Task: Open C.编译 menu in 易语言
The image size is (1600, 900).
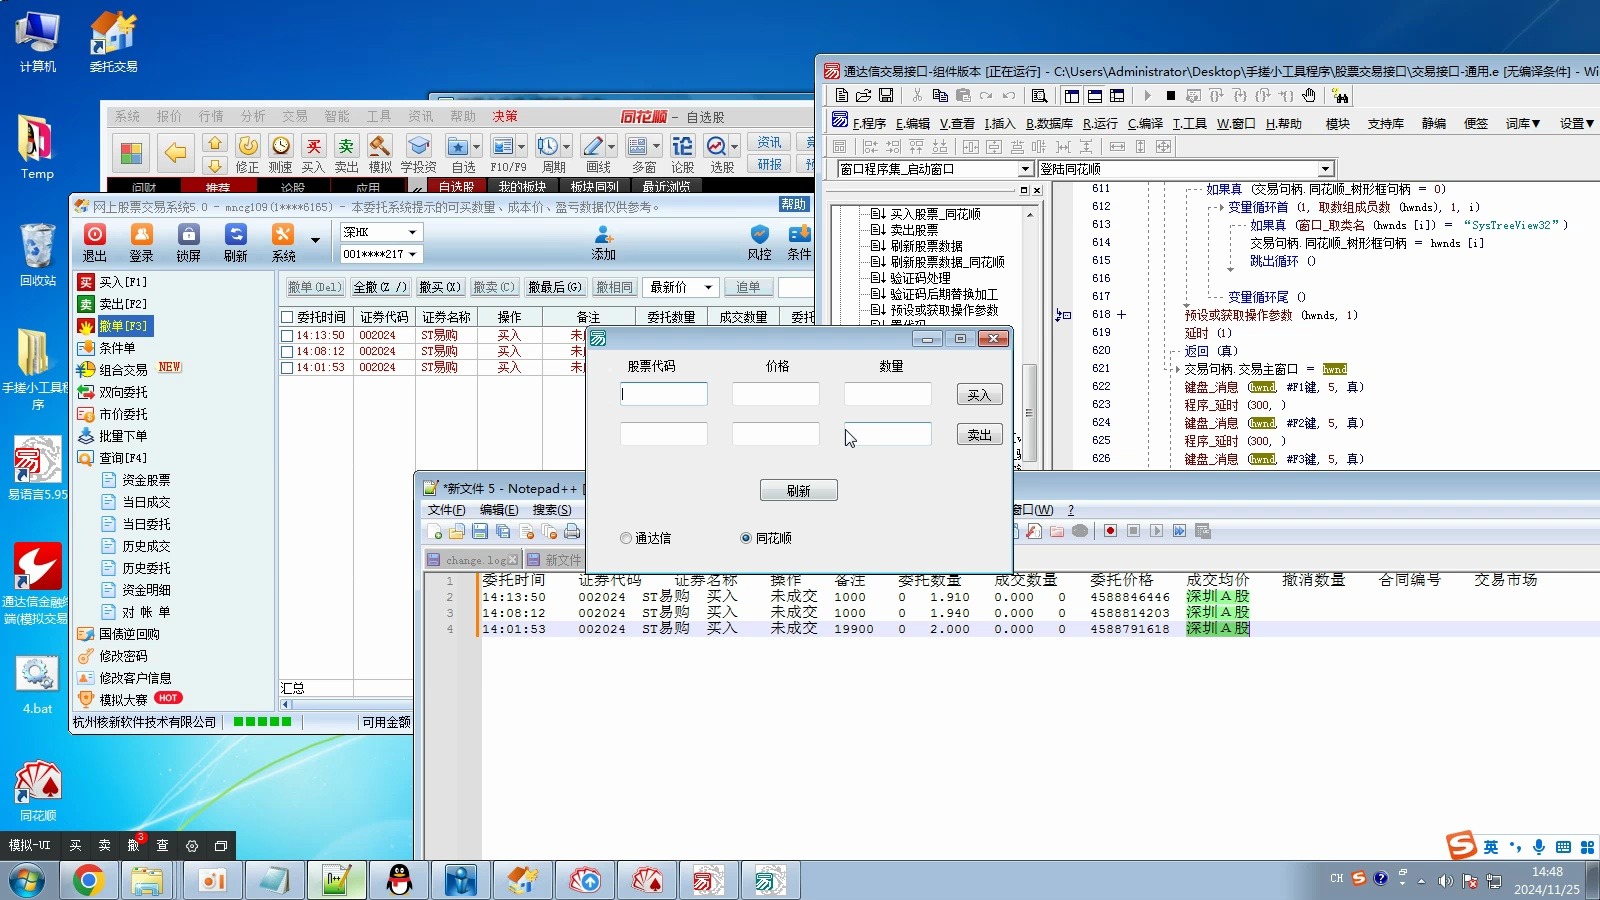Action: (x=1145, y=124)
